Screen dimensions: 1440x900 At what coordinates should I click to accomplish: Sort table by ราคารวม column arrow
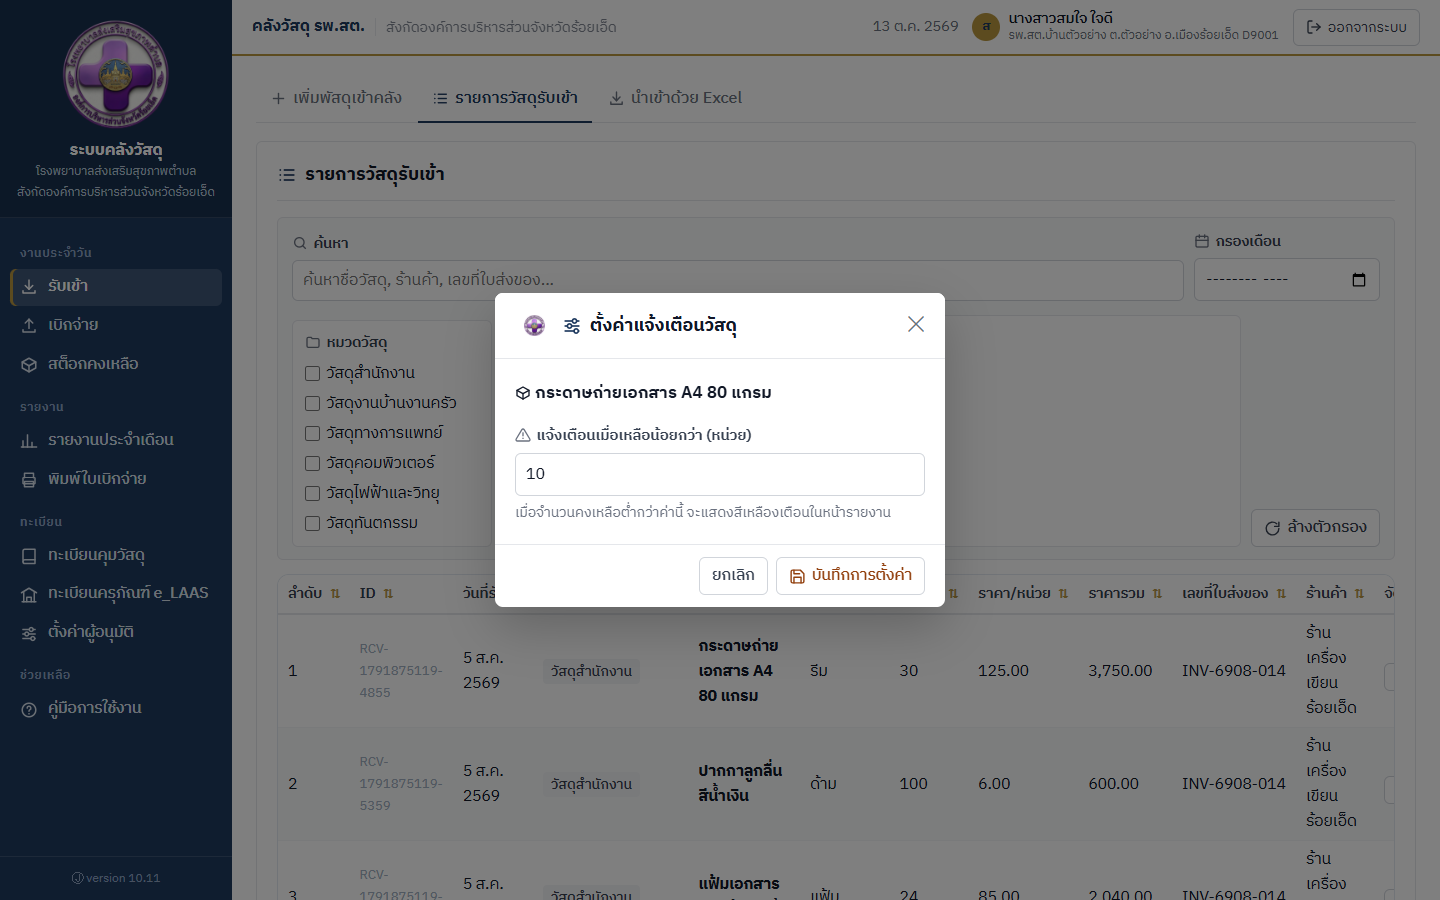click(1157, 593)
